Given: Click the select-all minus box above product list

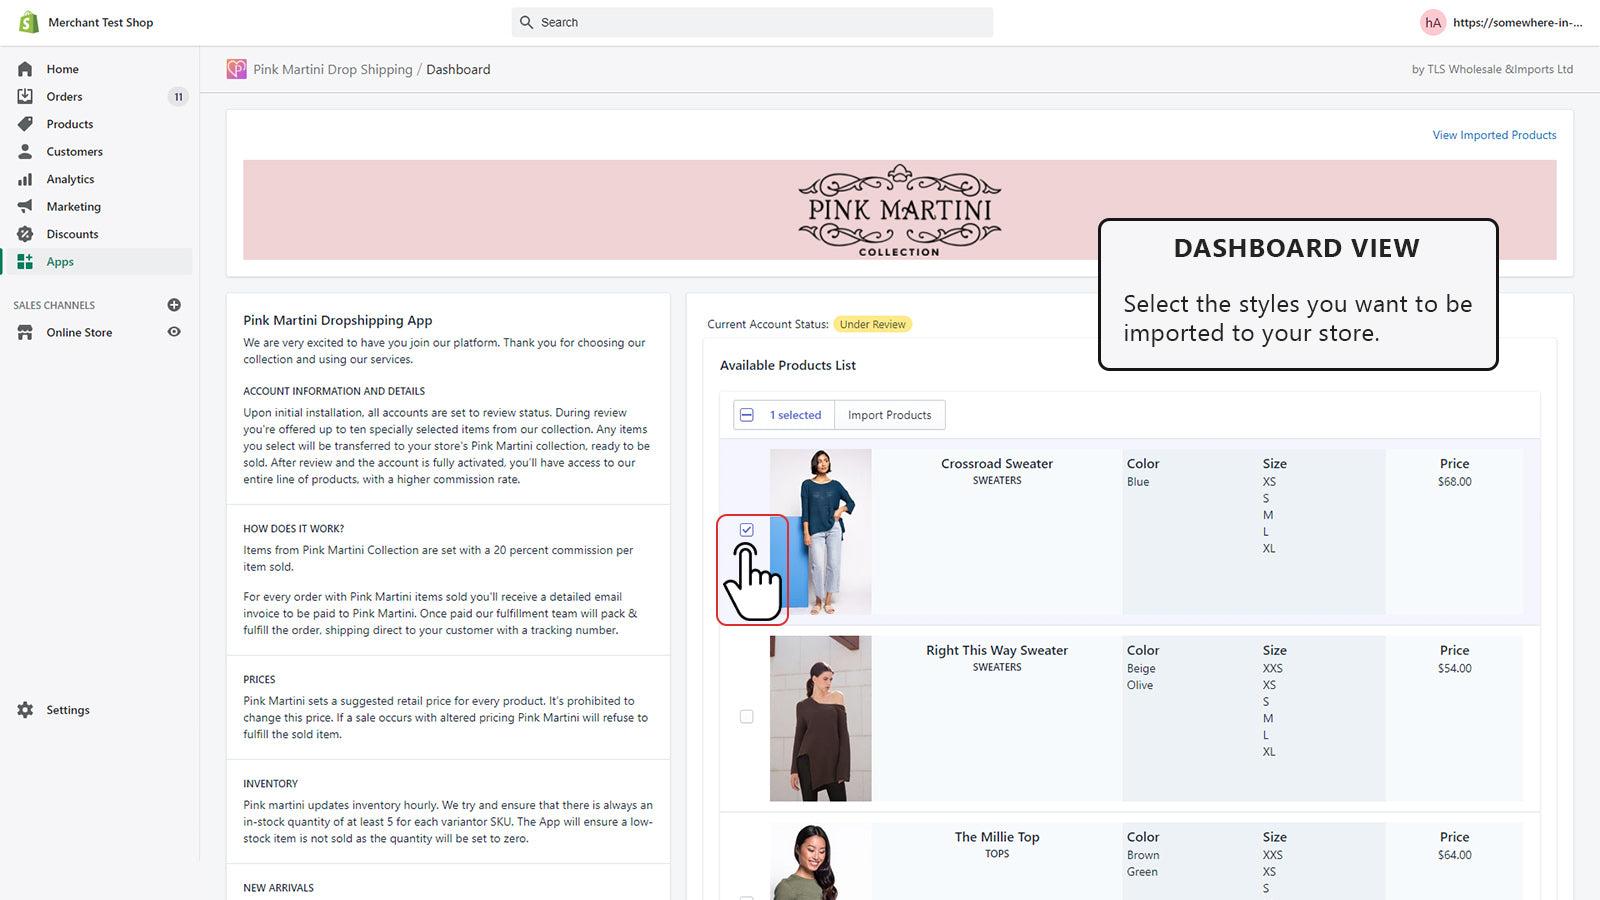Looking at the screenshot, I should point(746,414).
